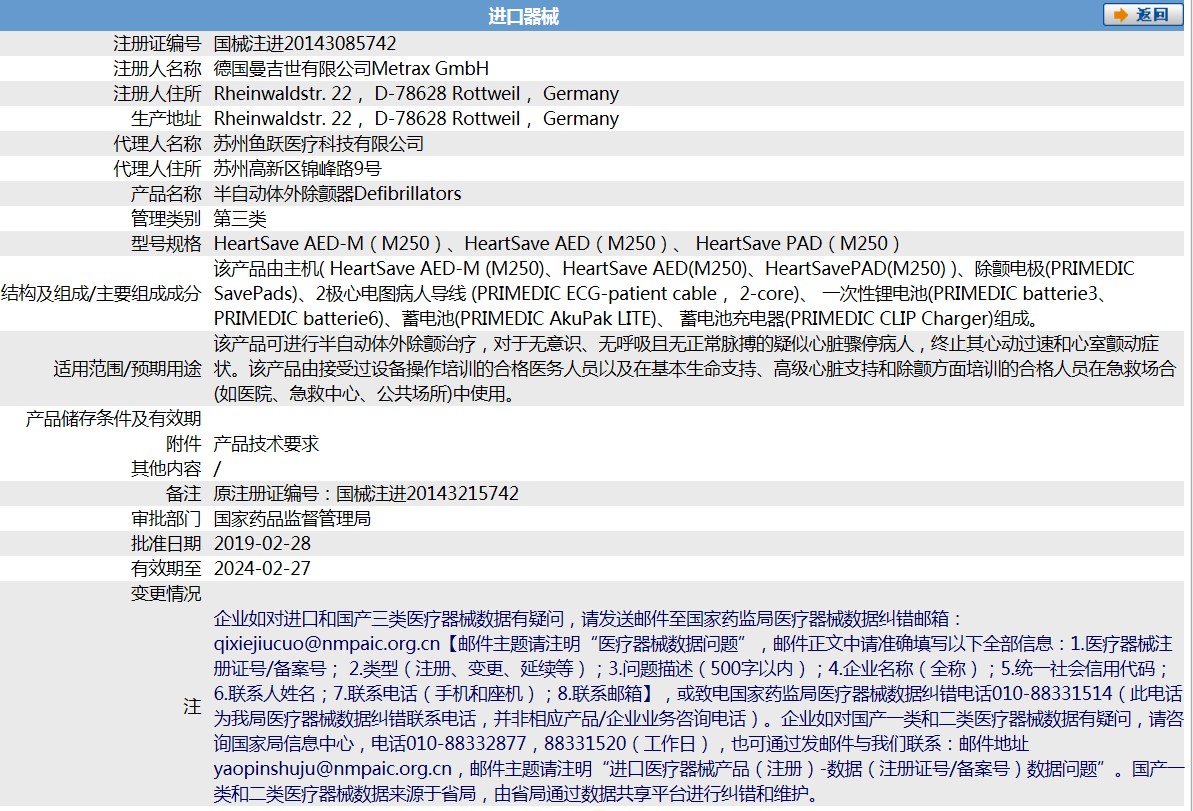
Task: Click the 适用范围/预期用途 label
Action: pyautogui.click(x=128, y=369)
